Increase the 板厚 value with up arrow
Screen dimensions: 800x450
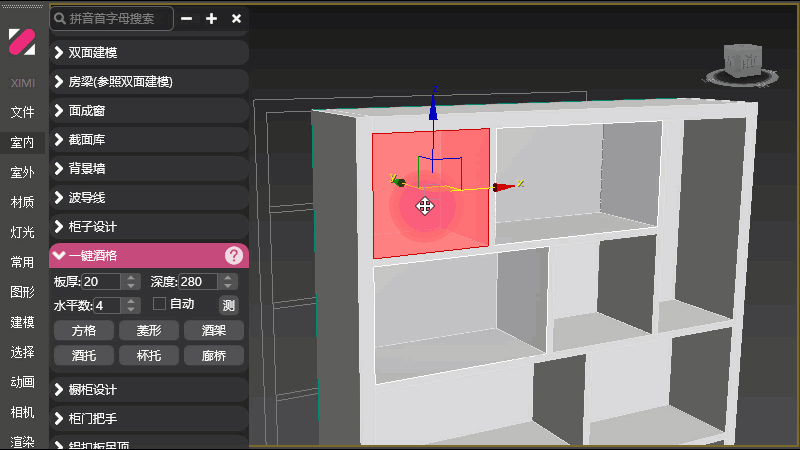point(131,278)
